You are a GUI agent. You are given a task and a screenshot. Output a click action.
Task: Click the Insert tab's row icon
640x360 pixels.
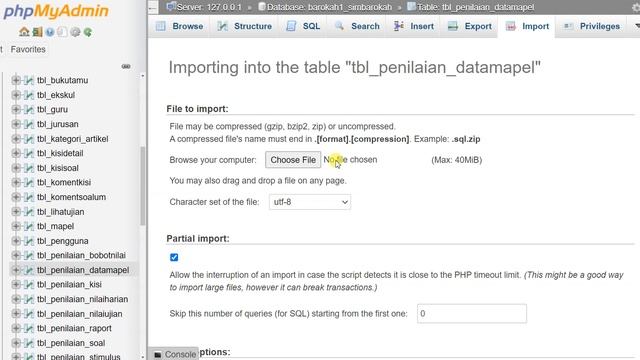398,26
